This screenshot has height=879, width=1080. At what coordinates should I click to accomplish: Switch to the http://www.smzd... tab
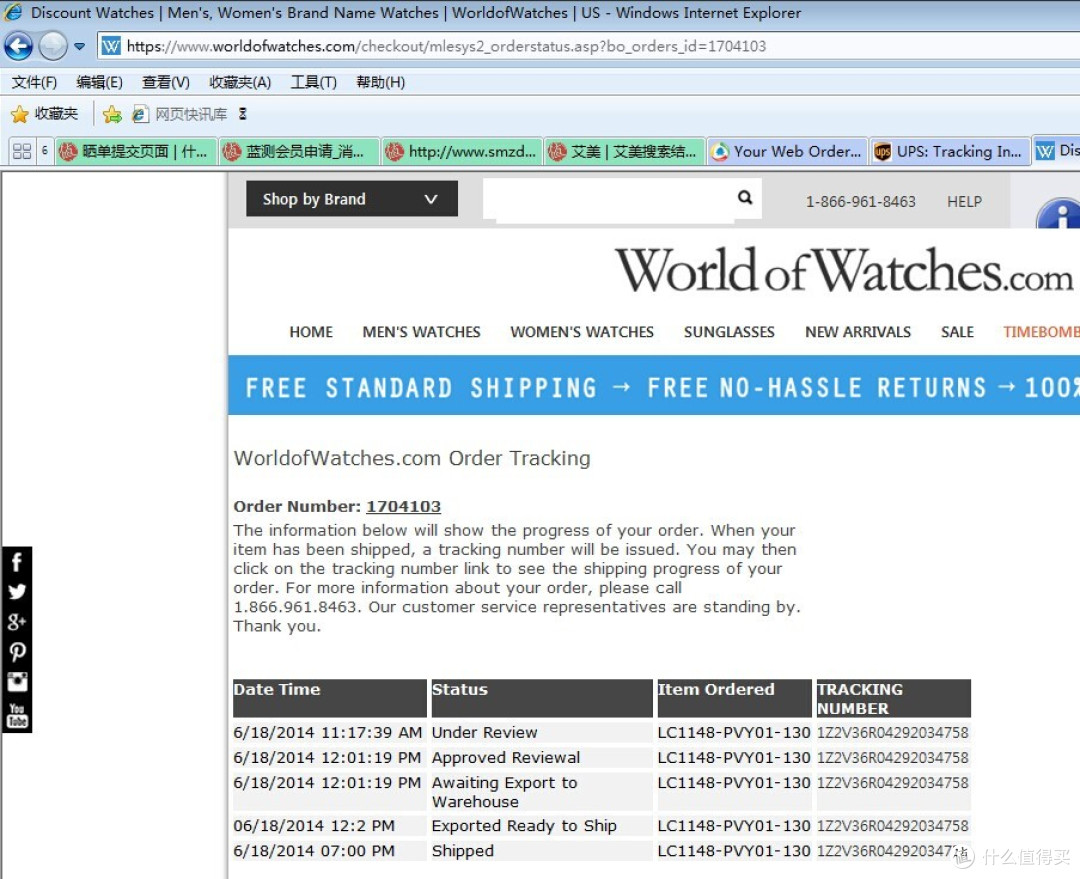461,152
